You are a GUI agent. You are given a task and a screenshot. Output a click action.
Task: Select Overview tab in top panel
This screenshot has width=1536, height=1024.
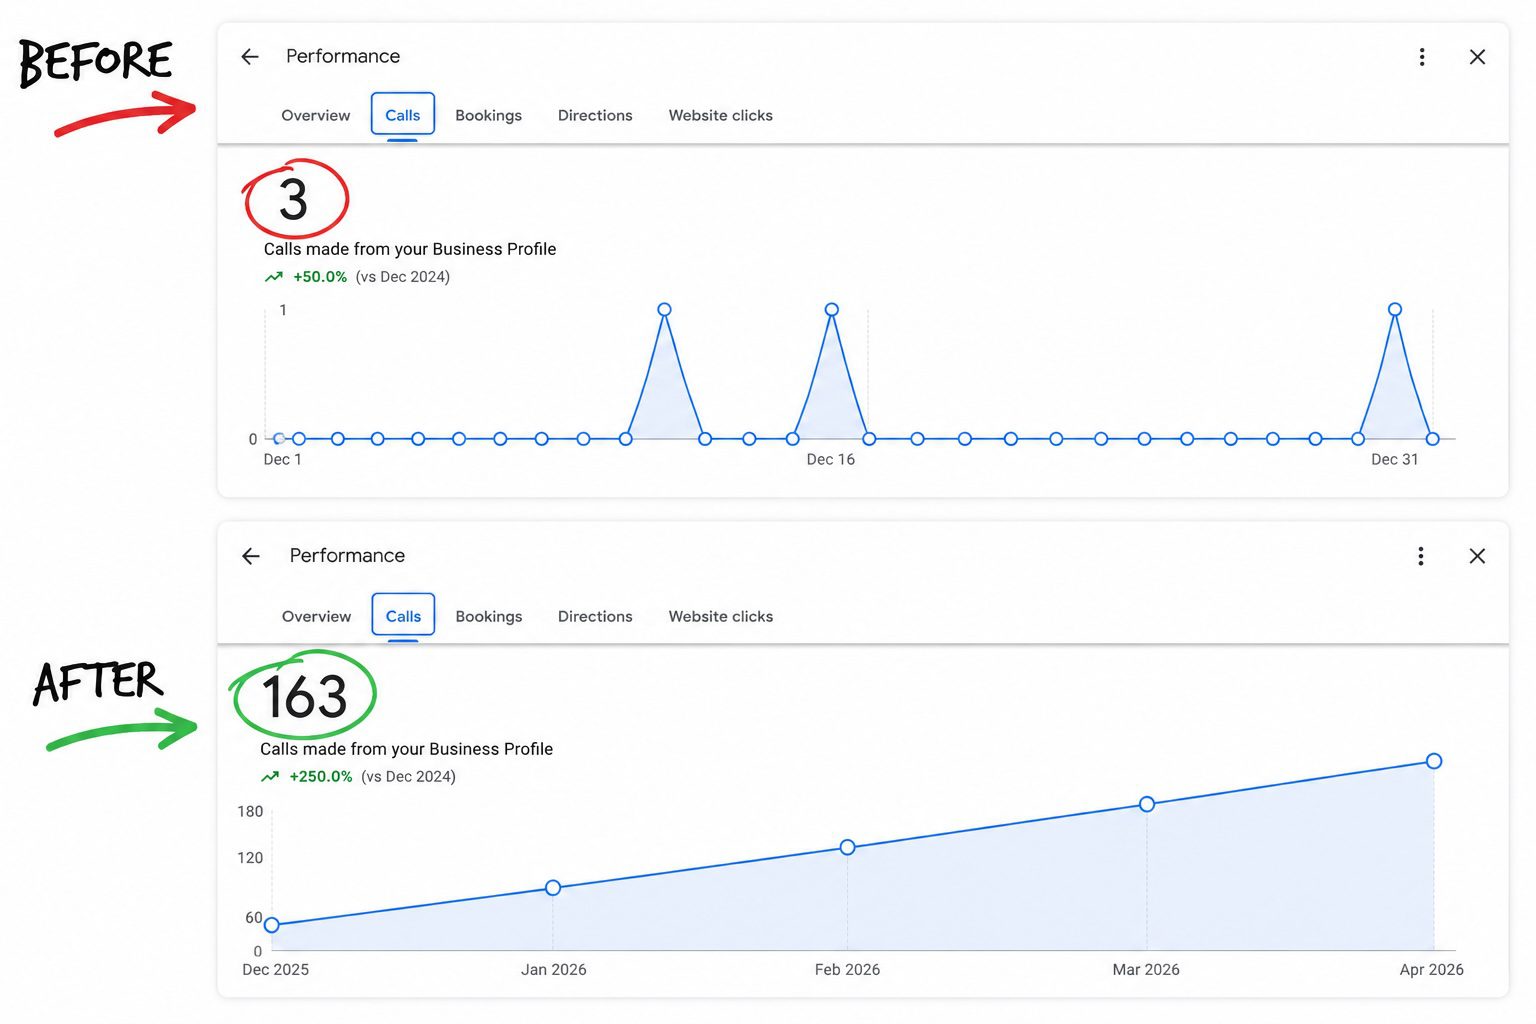(x=316, y=116)
